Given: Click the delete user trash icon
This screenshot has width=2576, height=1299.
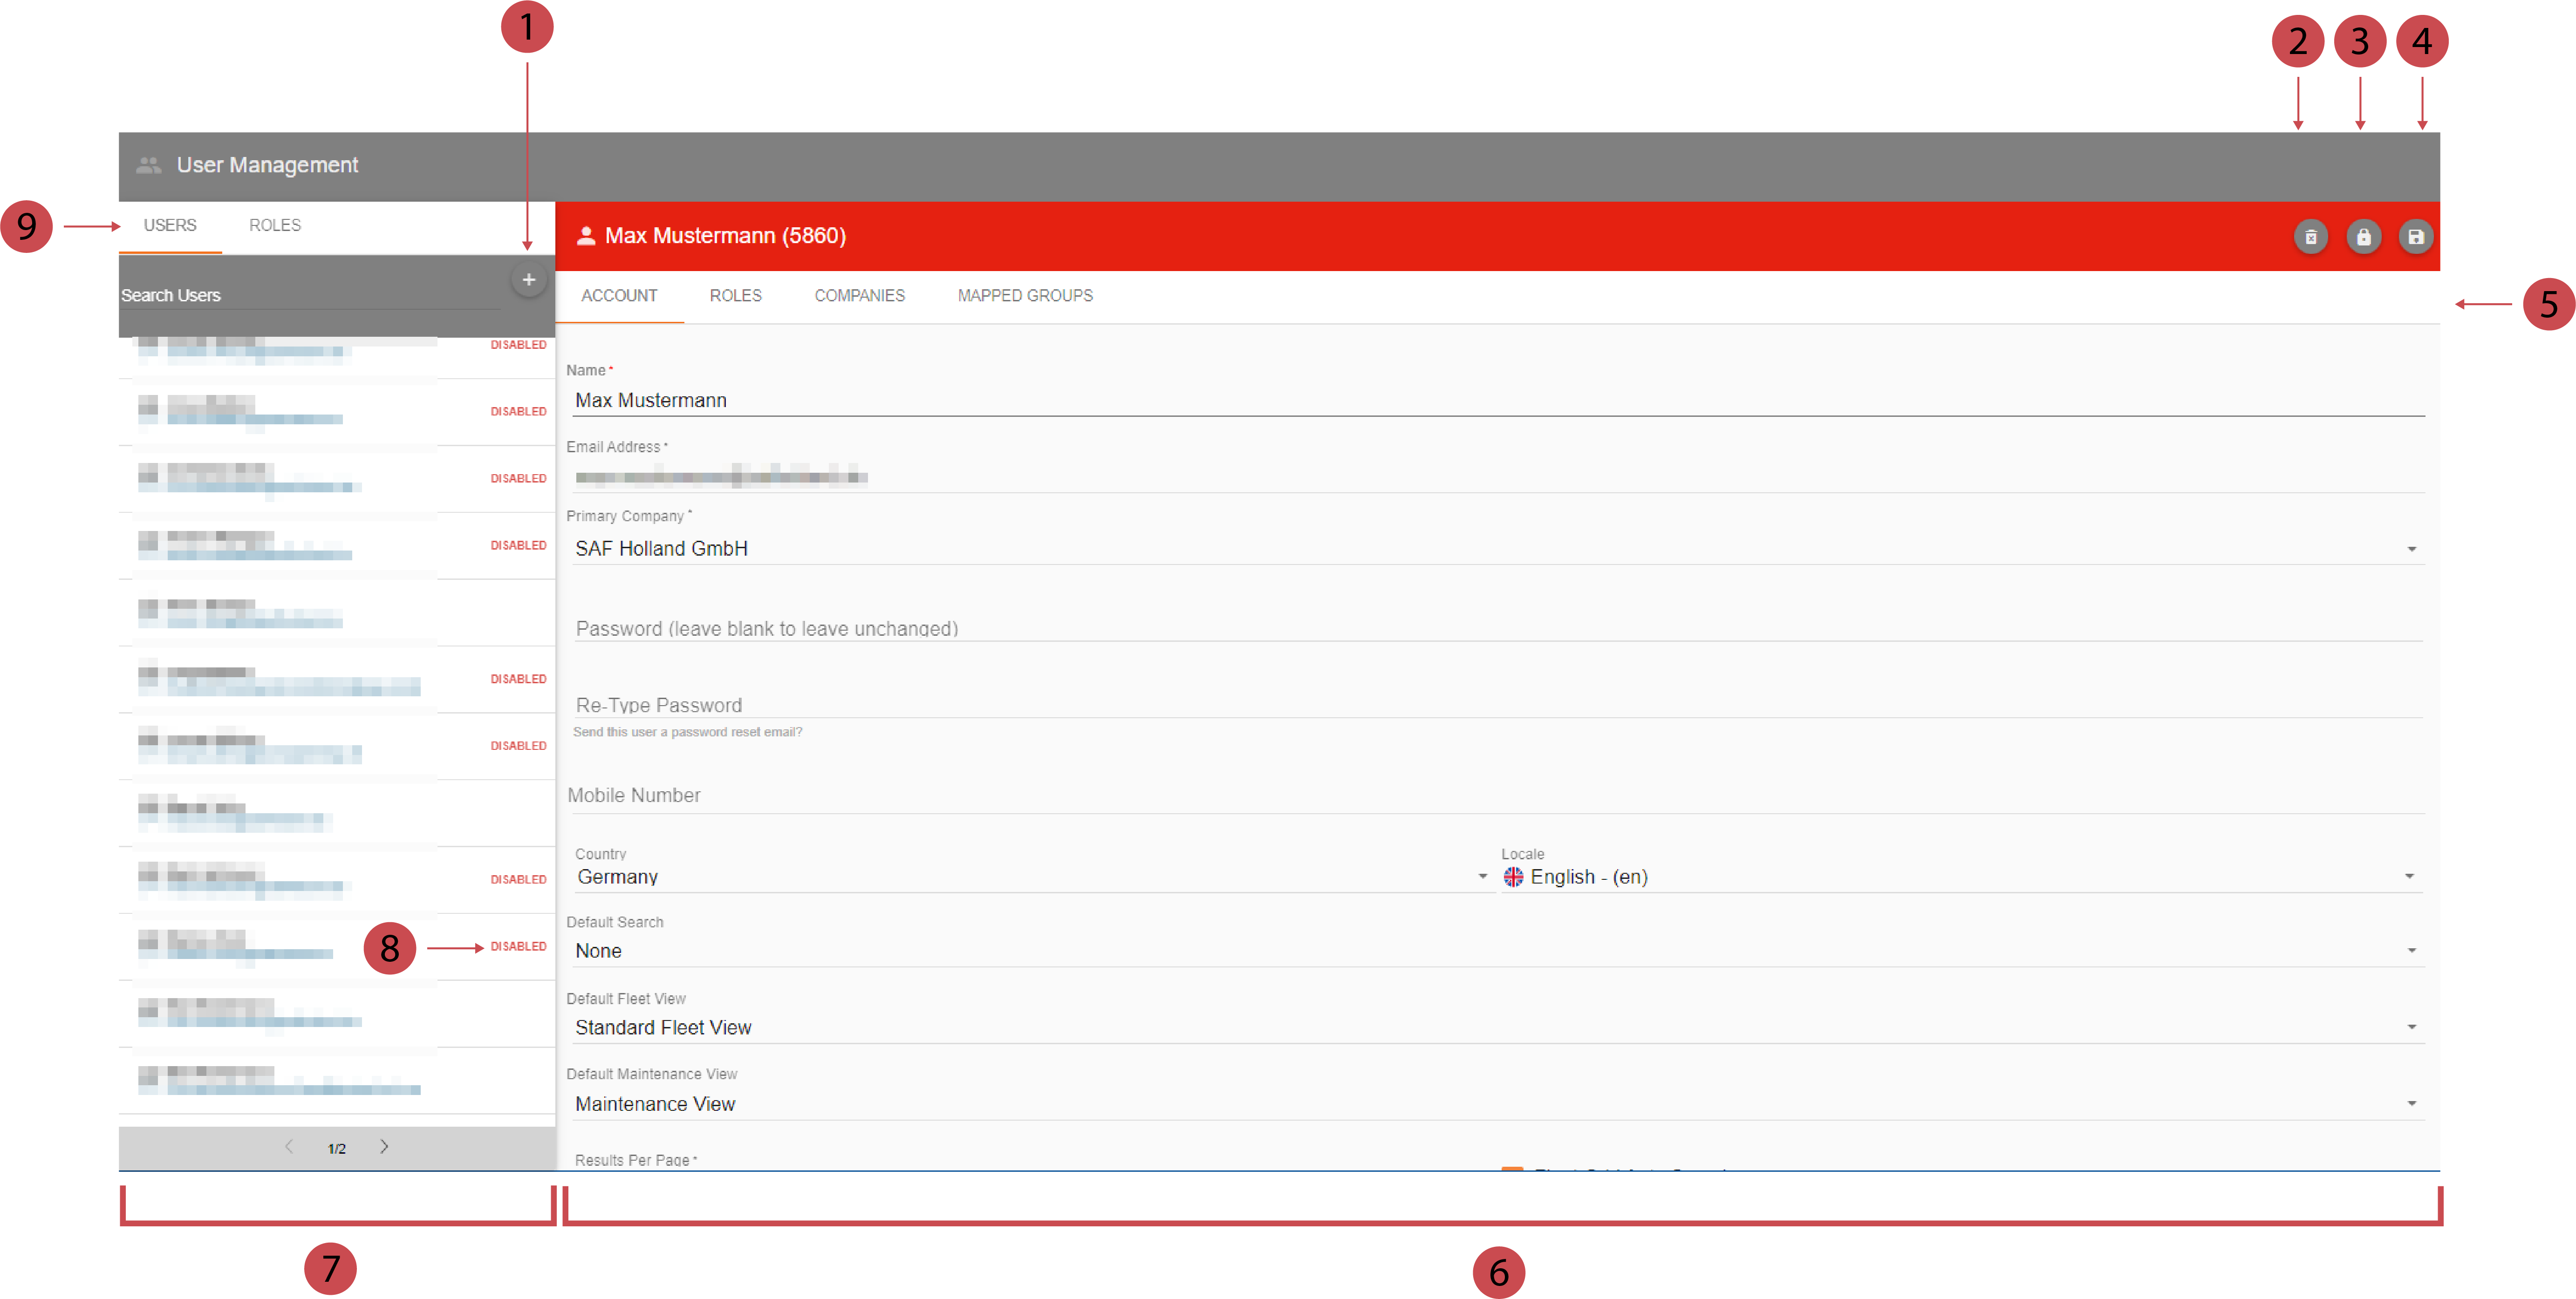Looking at the screenshot, I should [2311, 236].
